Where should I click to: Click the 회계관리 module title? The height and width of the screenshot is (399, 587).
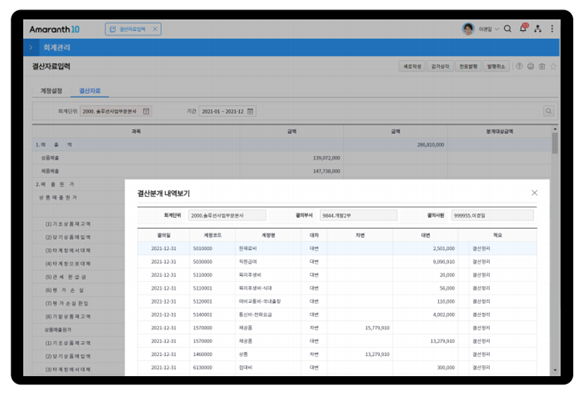57,48
